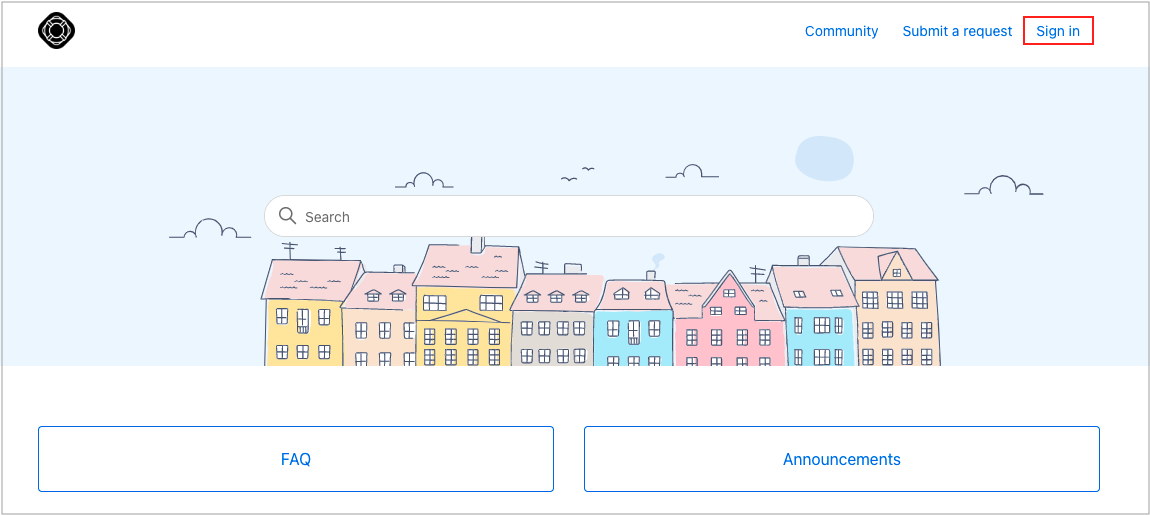Click the magnifying glass search icon
The height and width of the screenshot is (516, 1150).
(x=288, y=215)
